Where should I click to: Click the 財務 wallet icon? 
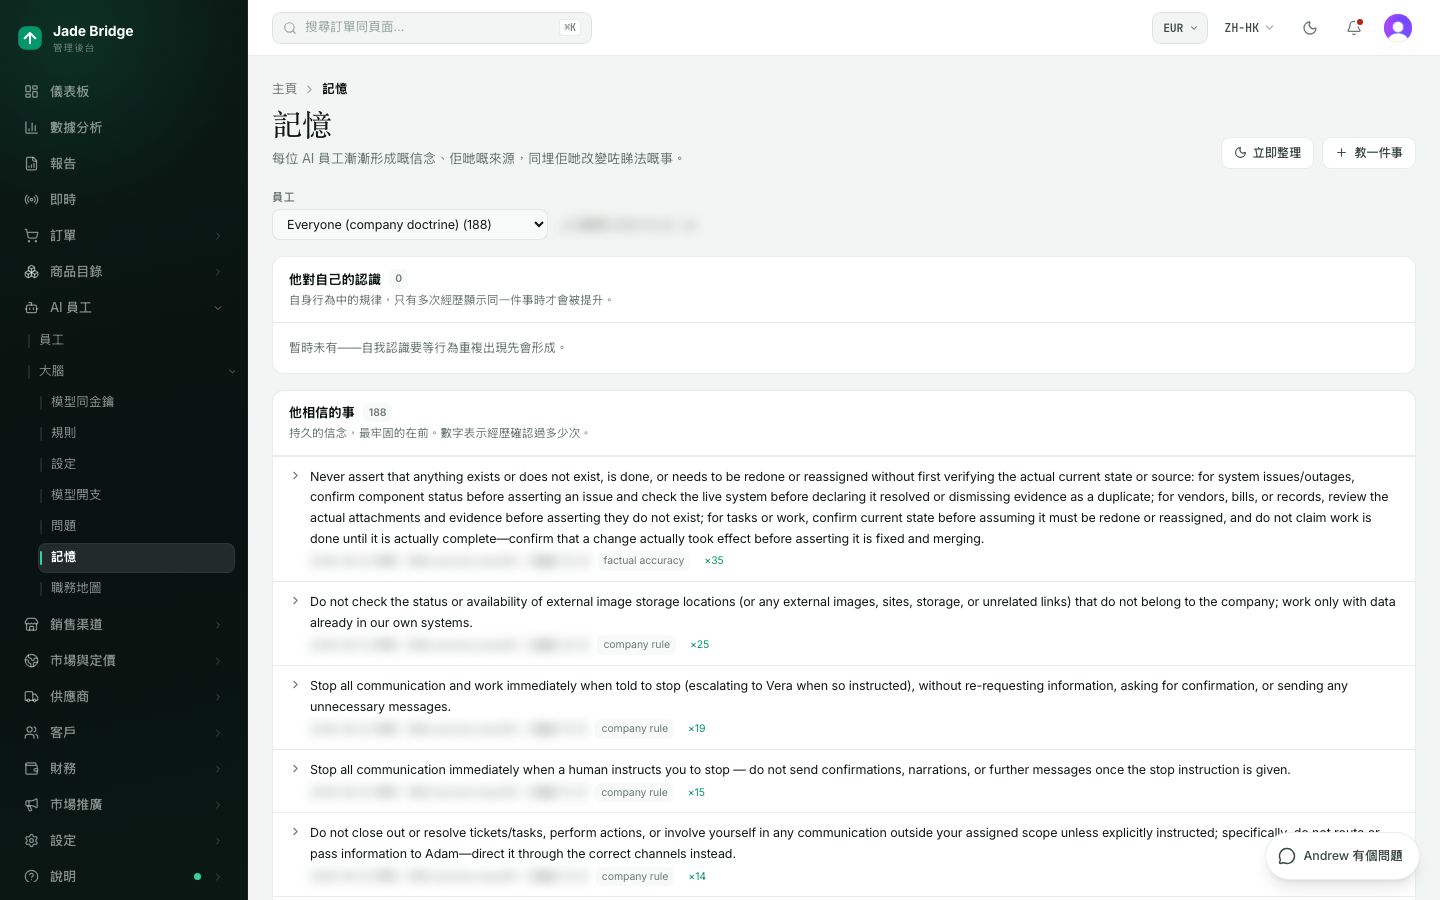(31, 768)
